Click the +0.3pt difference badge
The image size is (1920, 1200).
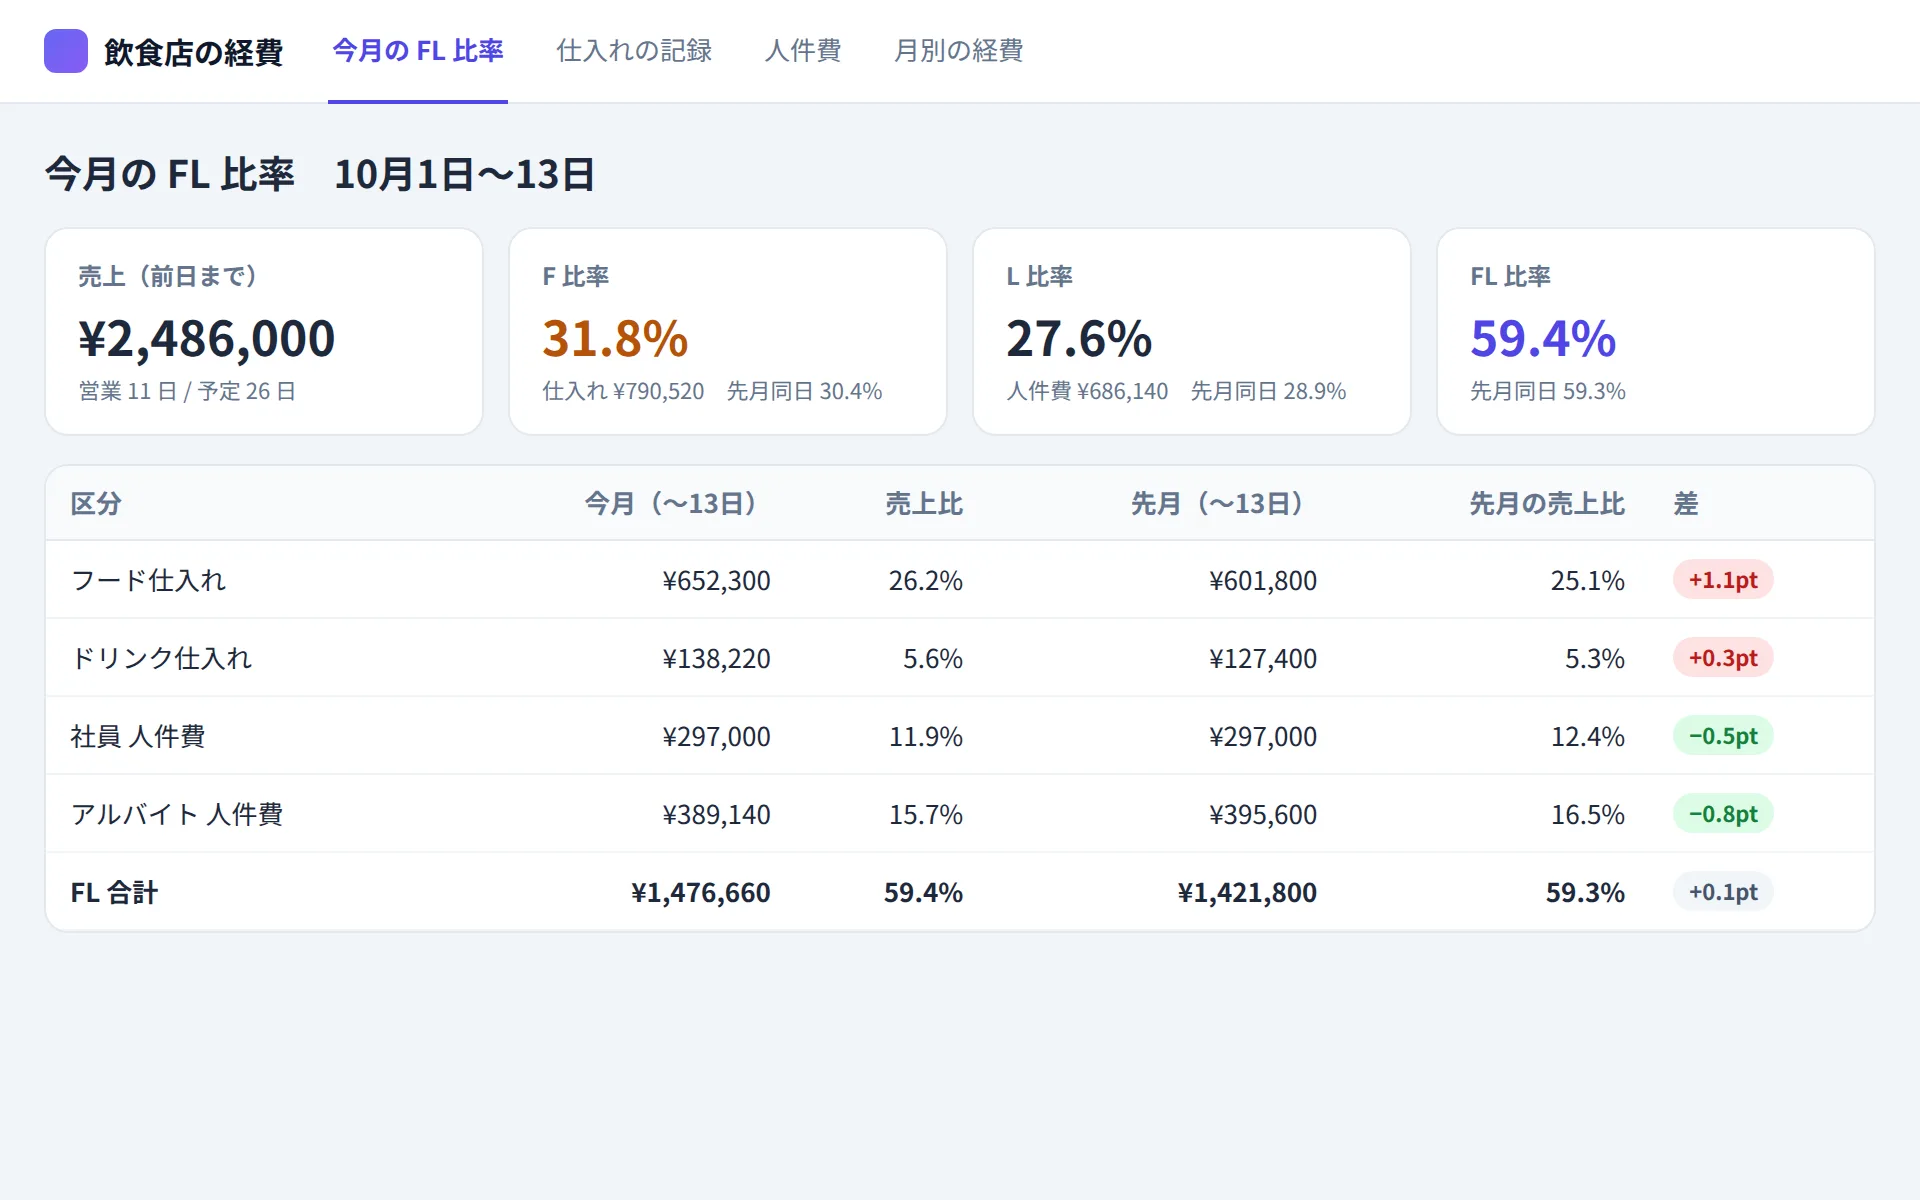tap(1723, 658)
